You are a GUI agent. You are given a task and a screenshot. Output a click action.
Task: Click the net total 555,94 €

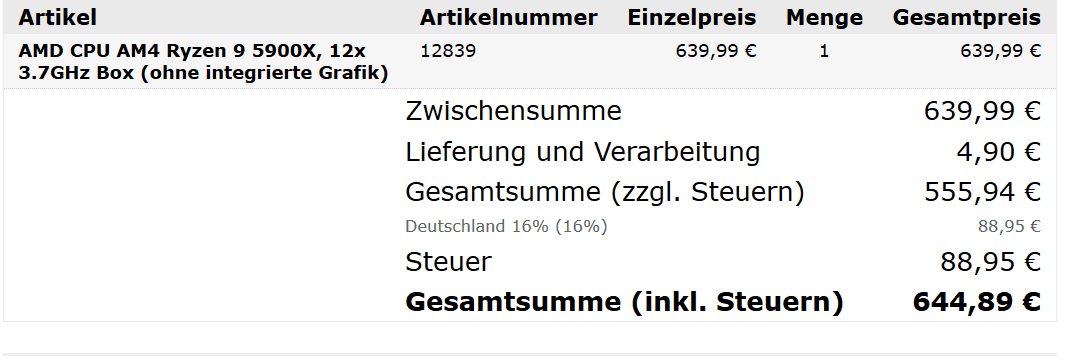pyautogui.click(x=982, y=192)
